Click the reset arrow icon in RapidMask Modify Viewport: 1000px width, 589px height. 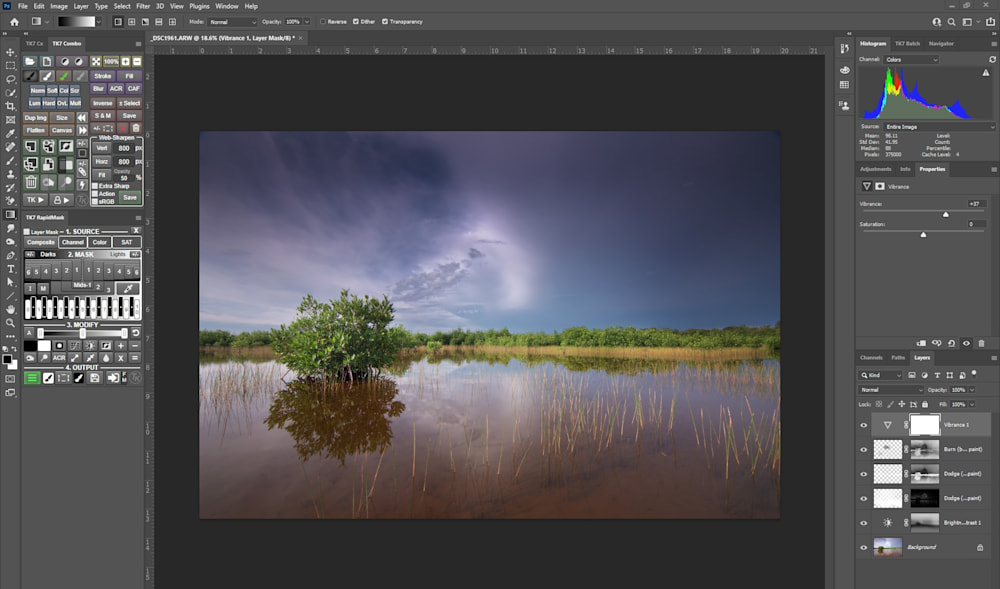(x=135, y=333)
